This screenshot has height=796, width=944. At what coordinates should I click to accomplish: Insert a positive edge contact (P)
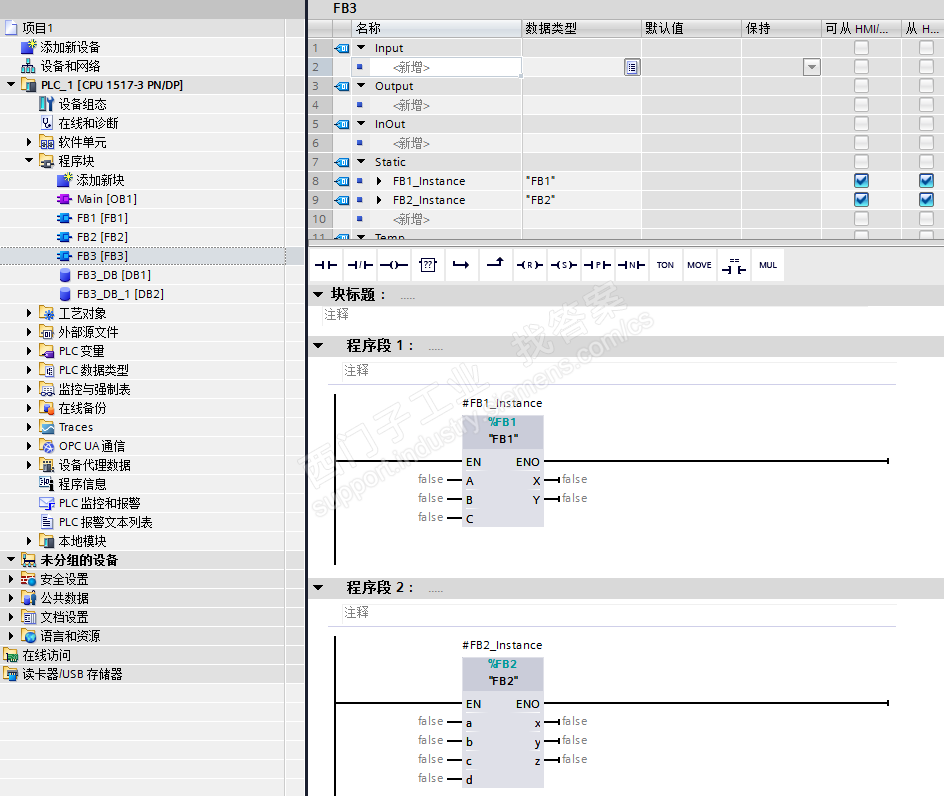coord(597,265)
